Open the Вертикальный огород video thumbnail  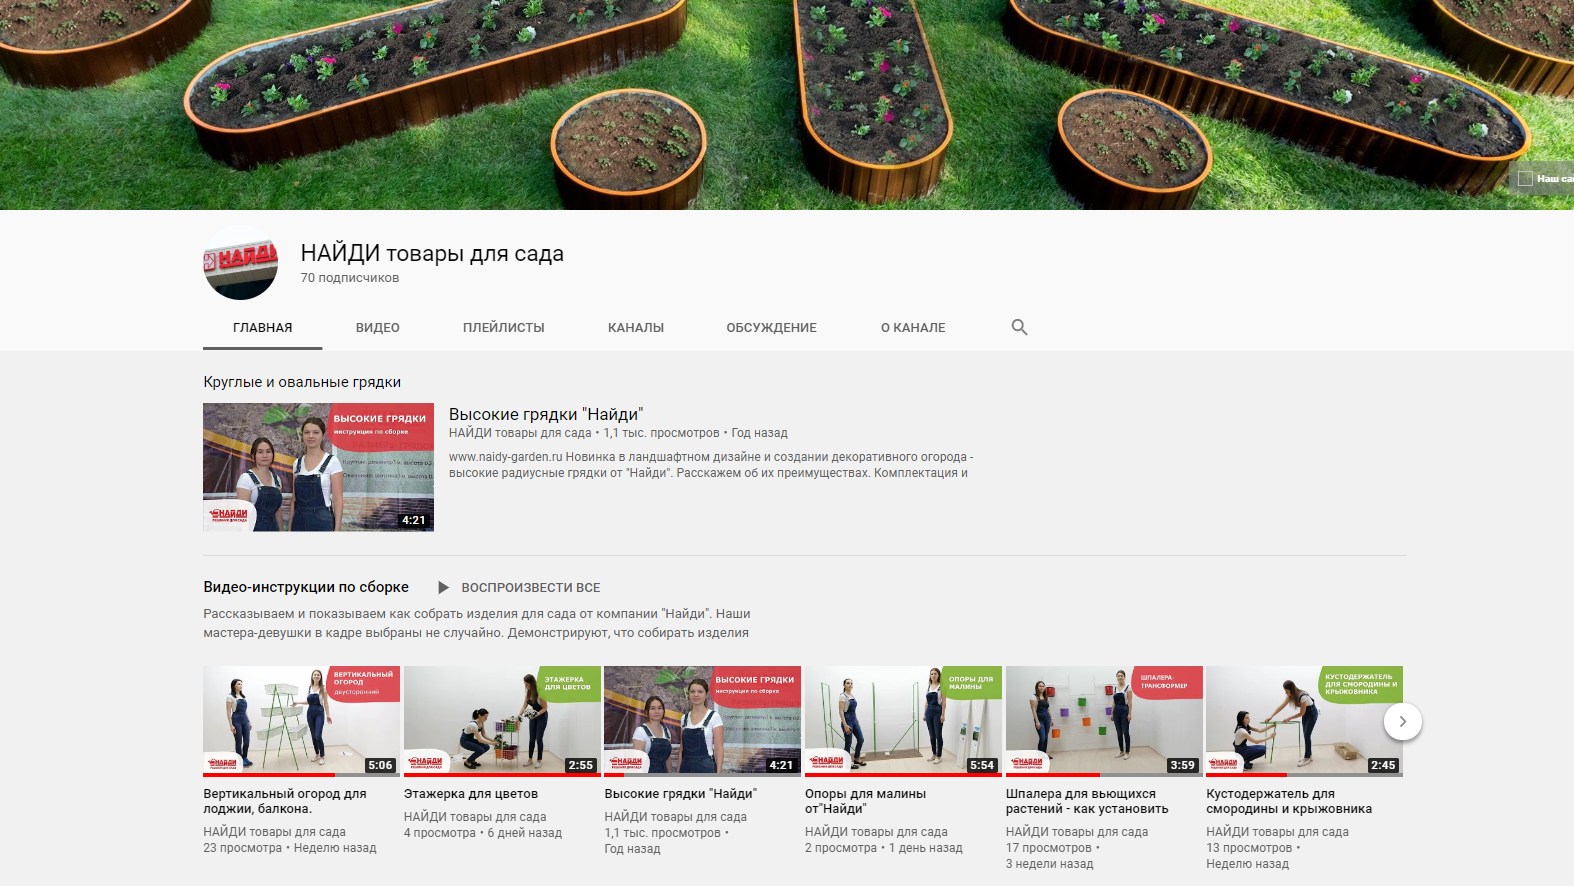point(301,721)
